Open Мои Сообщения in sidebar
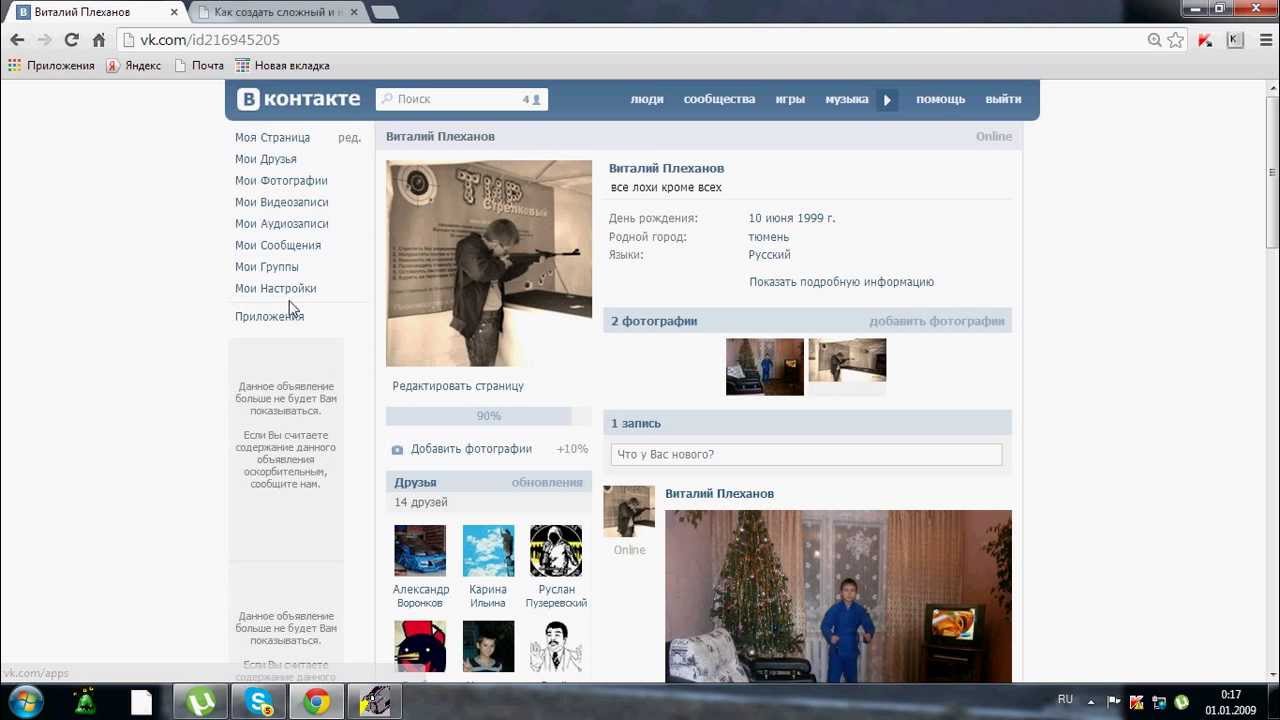 click(x=278, y=245)
